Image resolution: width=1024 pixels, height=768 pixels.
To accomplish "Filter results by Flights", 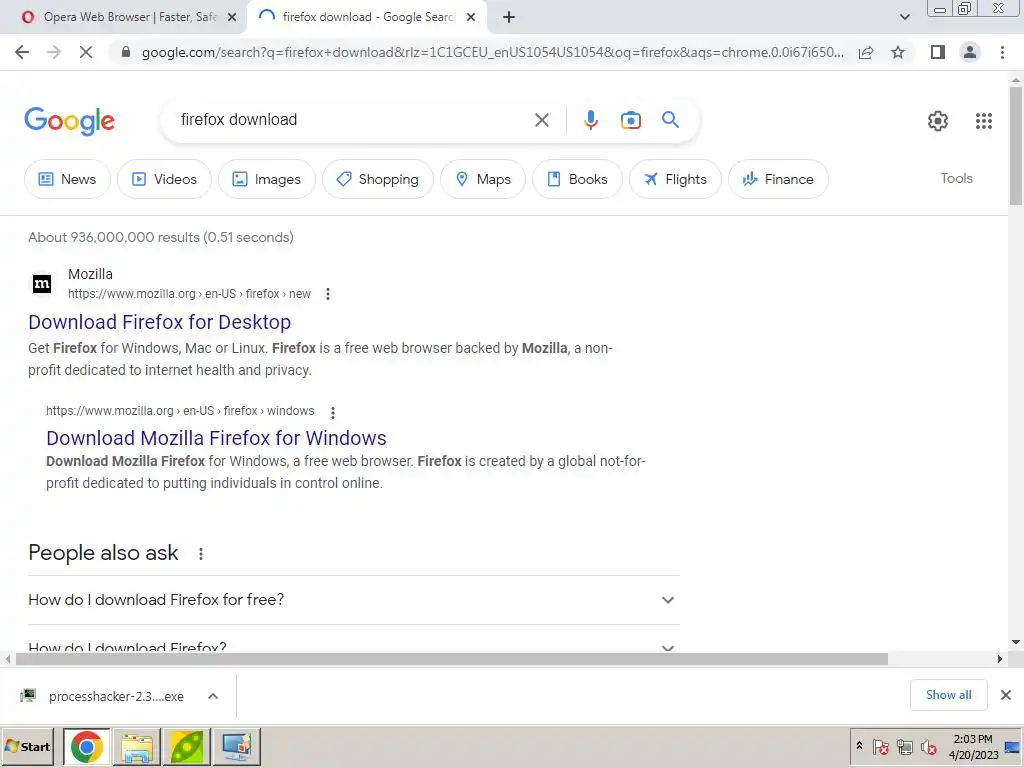I will [x=675, y=179].
